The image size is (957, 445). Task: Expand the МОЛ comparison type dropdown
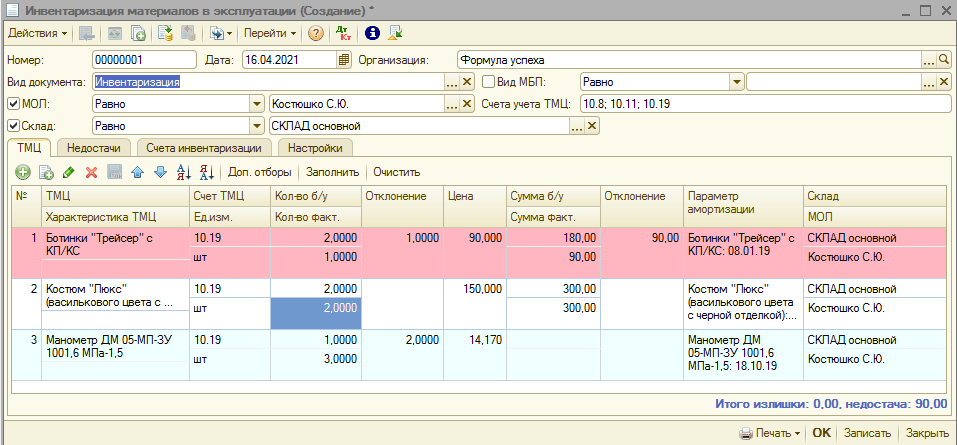(x=256, y=104)
